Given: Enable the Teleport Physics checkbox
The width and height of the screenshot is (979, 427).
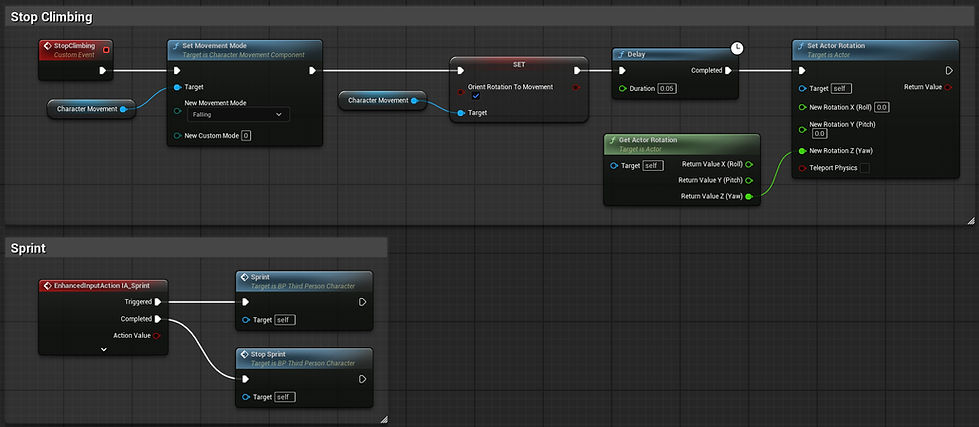Looking at the screenshot, I should [865, 168].
